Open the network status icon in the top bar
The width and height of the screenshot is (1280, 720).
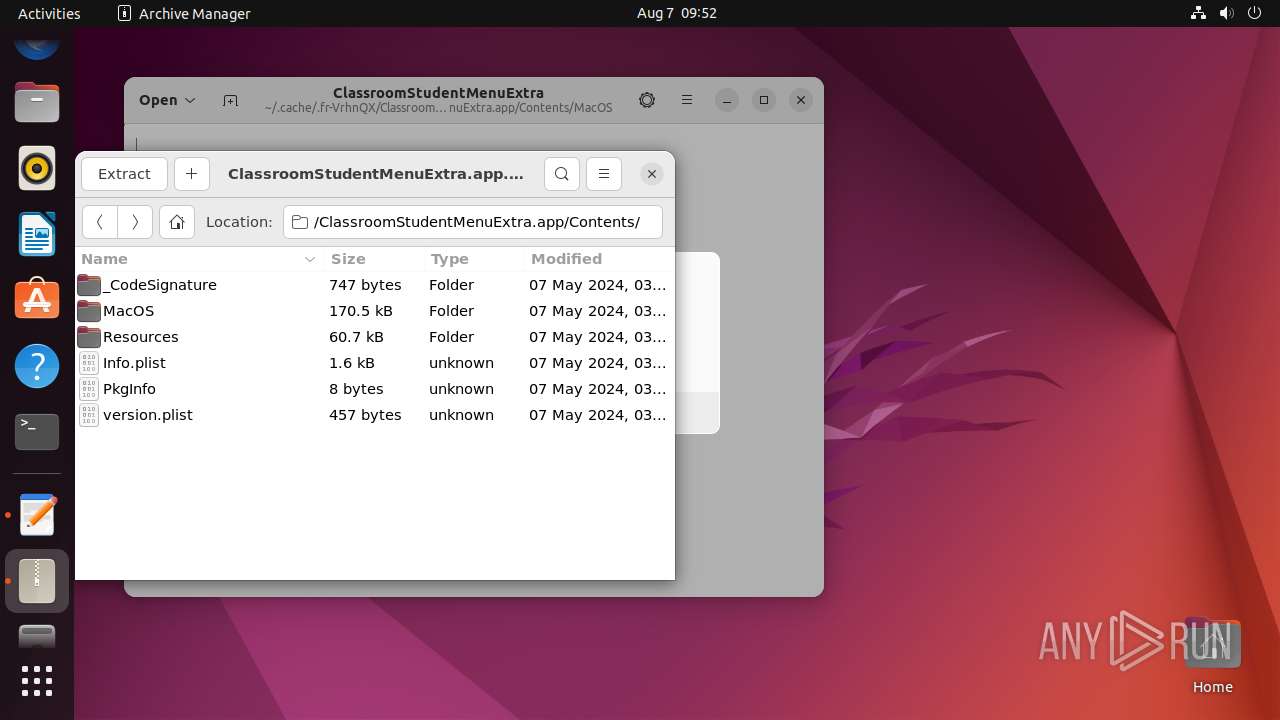1199,13
